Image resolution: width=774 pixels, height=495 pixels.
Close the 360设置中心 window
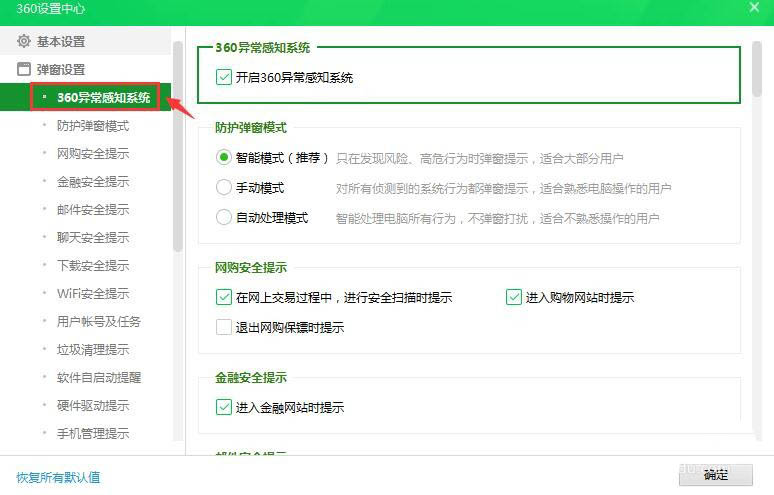(754, 8)
